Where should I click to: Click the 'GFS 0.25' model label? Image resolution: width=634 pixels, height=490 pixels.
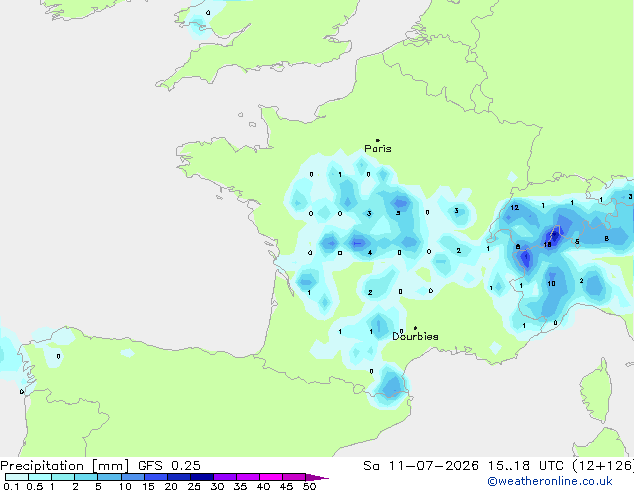169,466
